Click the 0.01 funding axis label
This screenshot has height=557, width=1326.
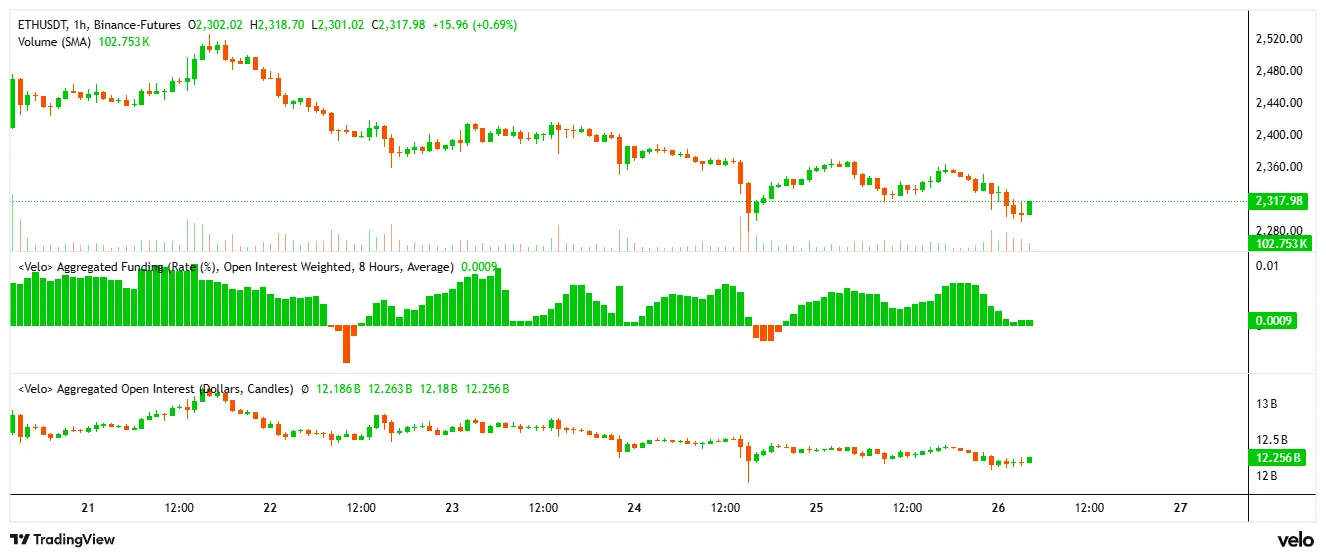(x=1266, y=266)
